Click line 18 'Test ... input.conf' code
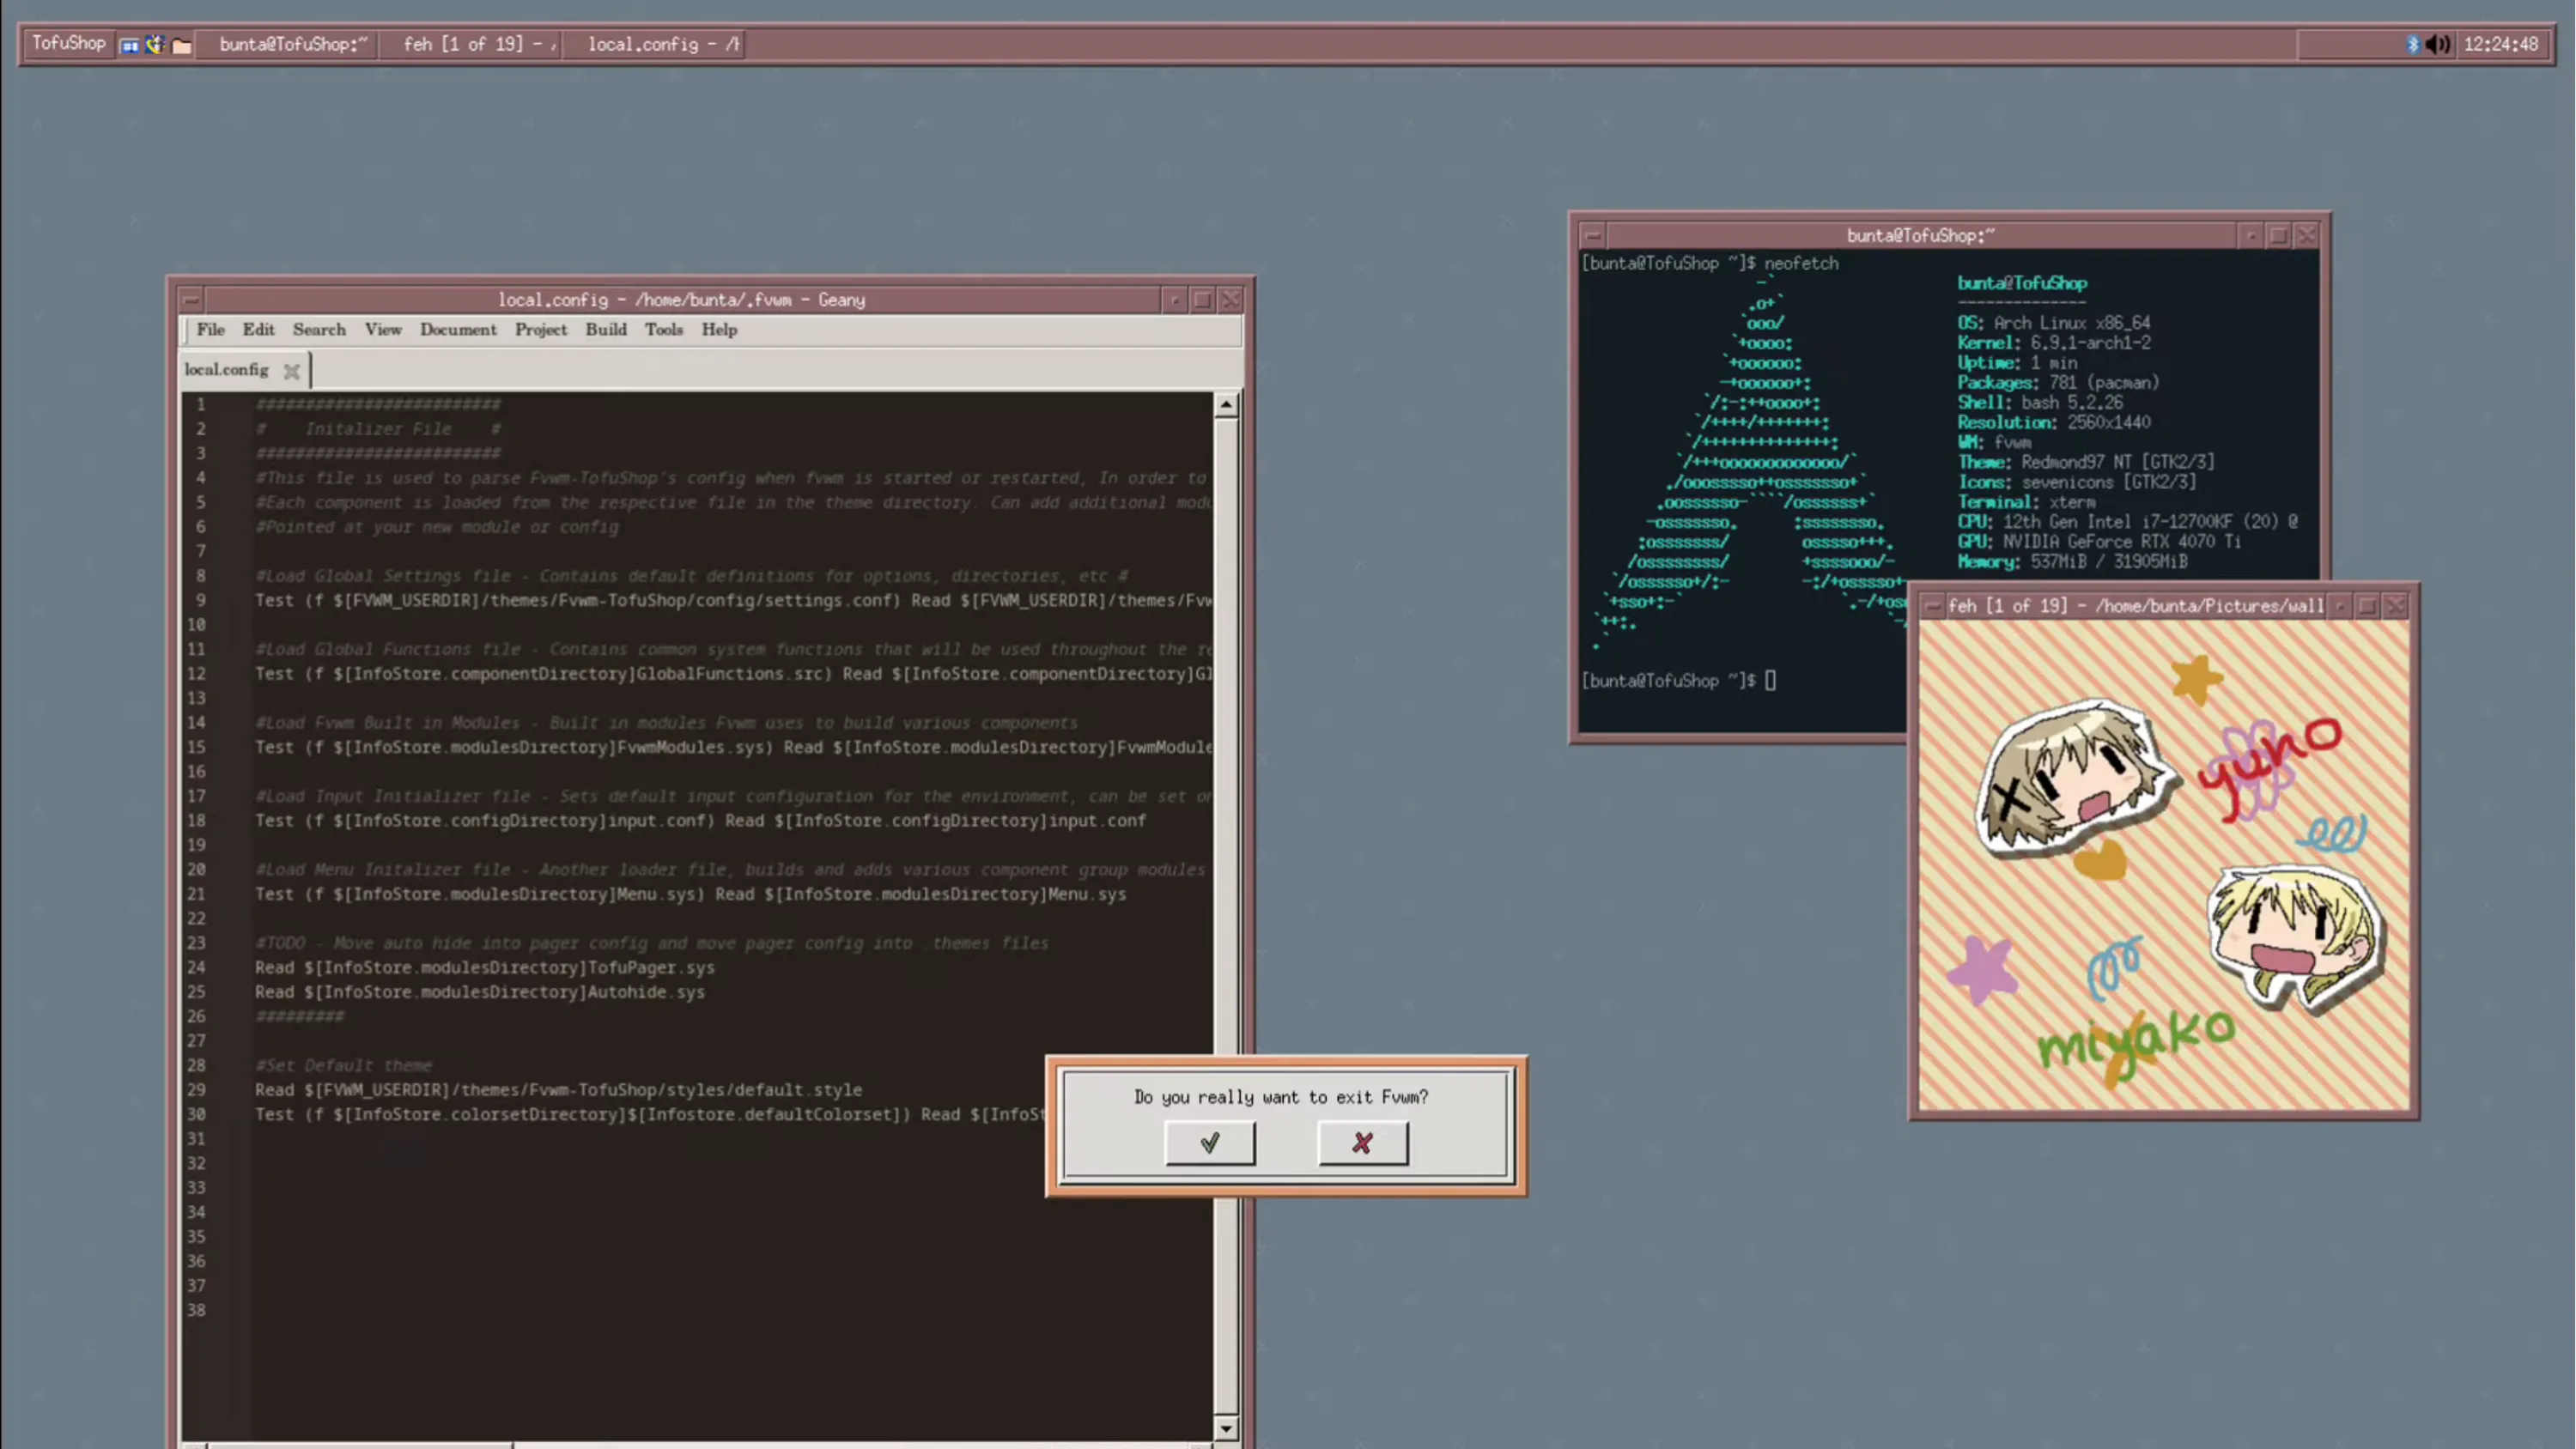Image resolution: width=2576 pixels, height=1449 pixels. tap(700, 821)
